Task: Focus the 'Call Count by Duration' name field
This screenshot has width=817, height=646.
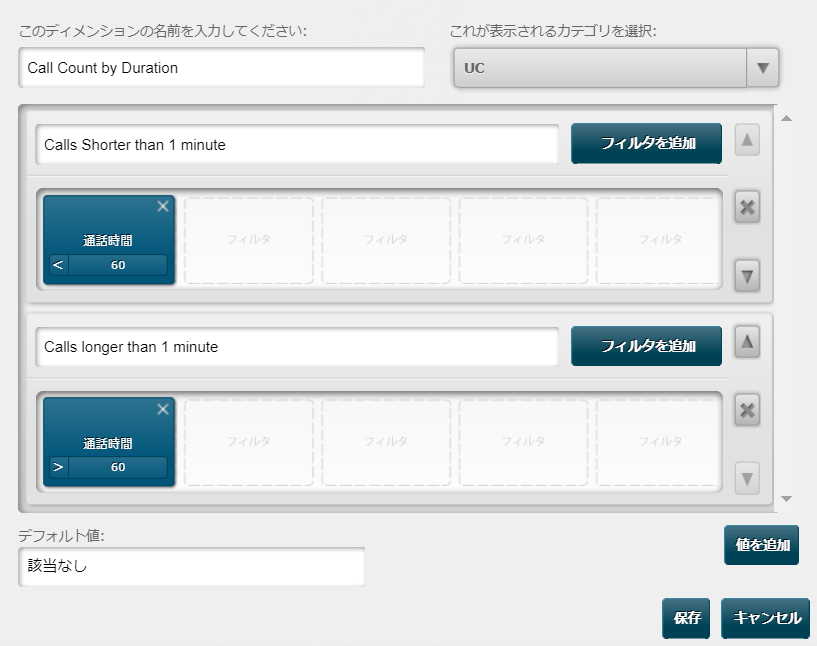Action: (221, 68)
